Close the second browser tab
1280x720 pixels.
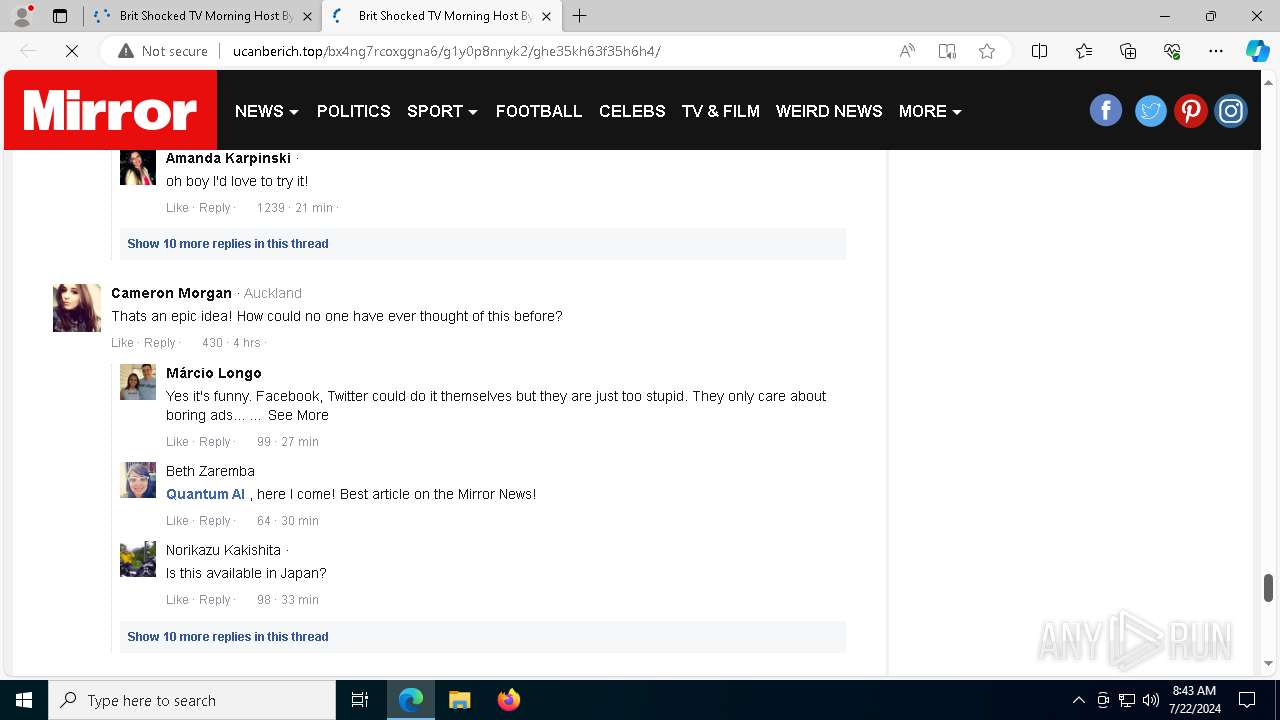point(546,16)
